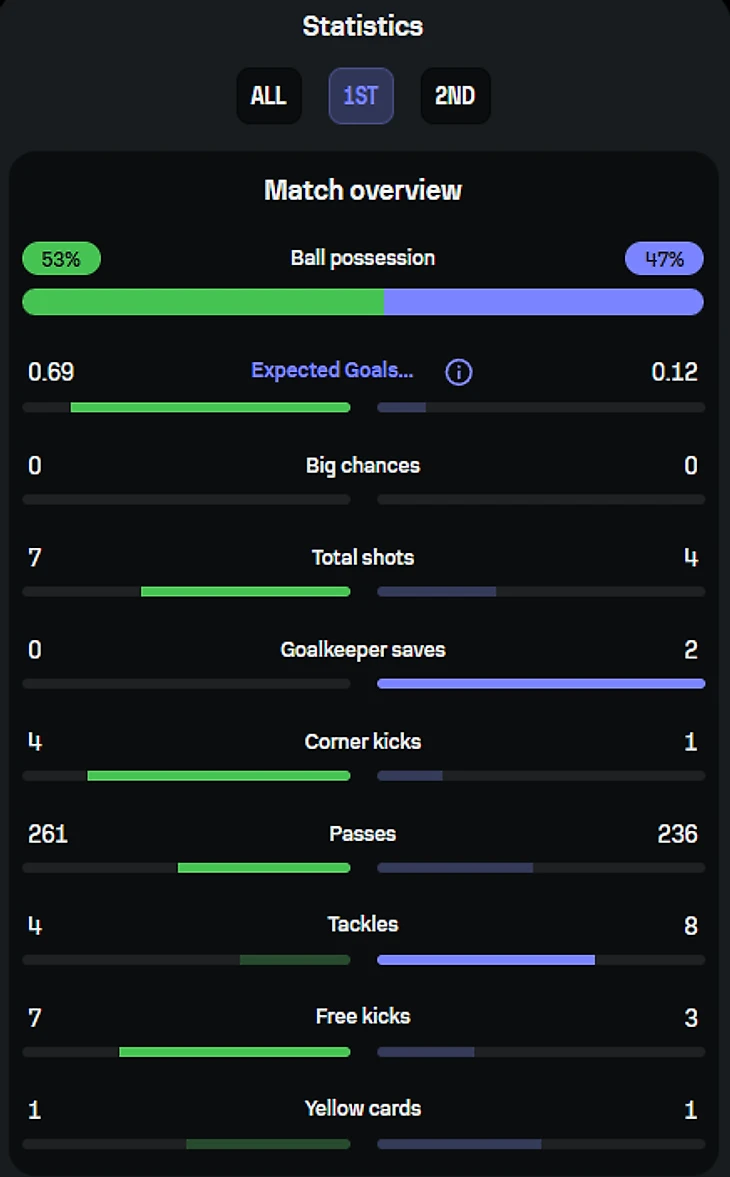The height and width of the screenshot is (1177, 730).
Task: Select the 1ST half tab
Action: click(361, 96)
